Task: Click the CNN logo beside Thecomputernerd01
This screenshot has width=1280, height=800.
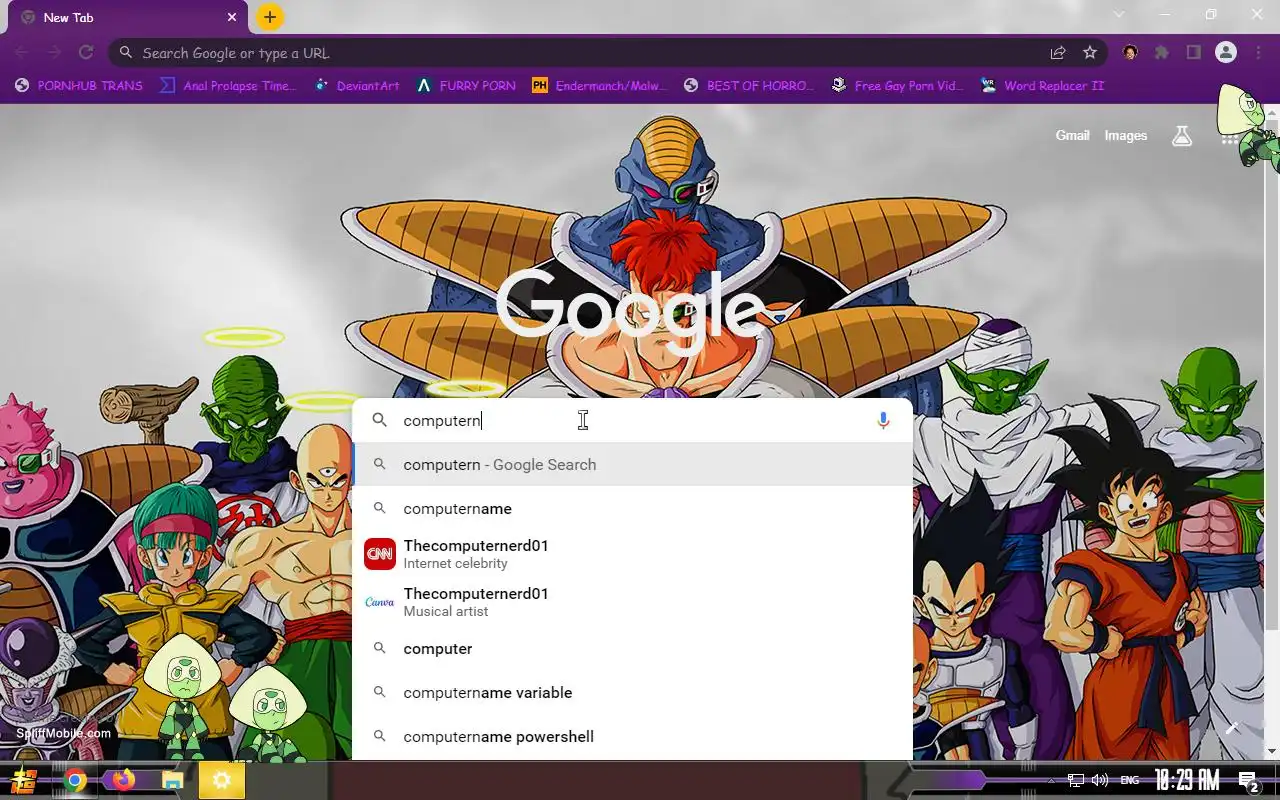Action: pyautogui.click(x=379, y=554)
